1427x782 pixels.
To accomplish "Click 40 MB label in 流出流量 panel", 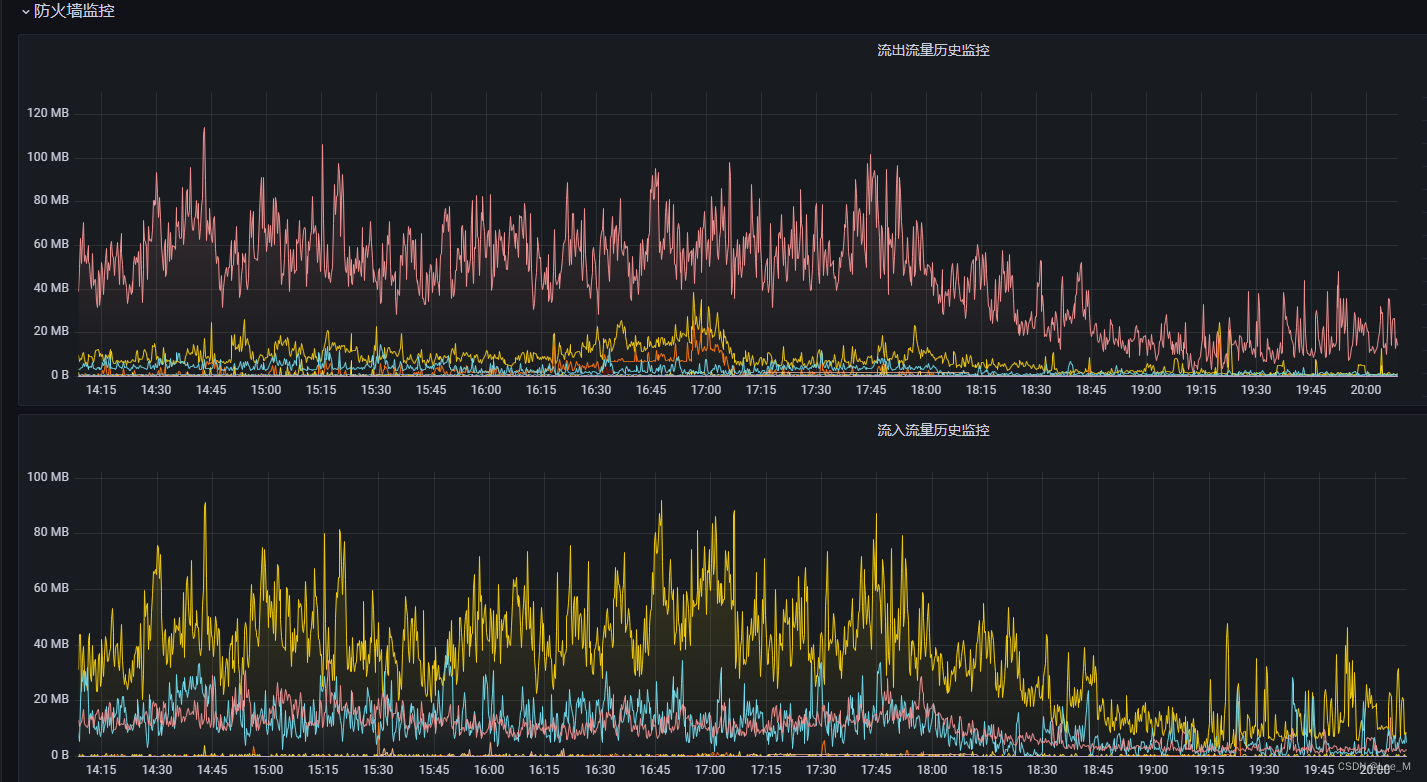I will pyautogui.click(x=51, y=288).
